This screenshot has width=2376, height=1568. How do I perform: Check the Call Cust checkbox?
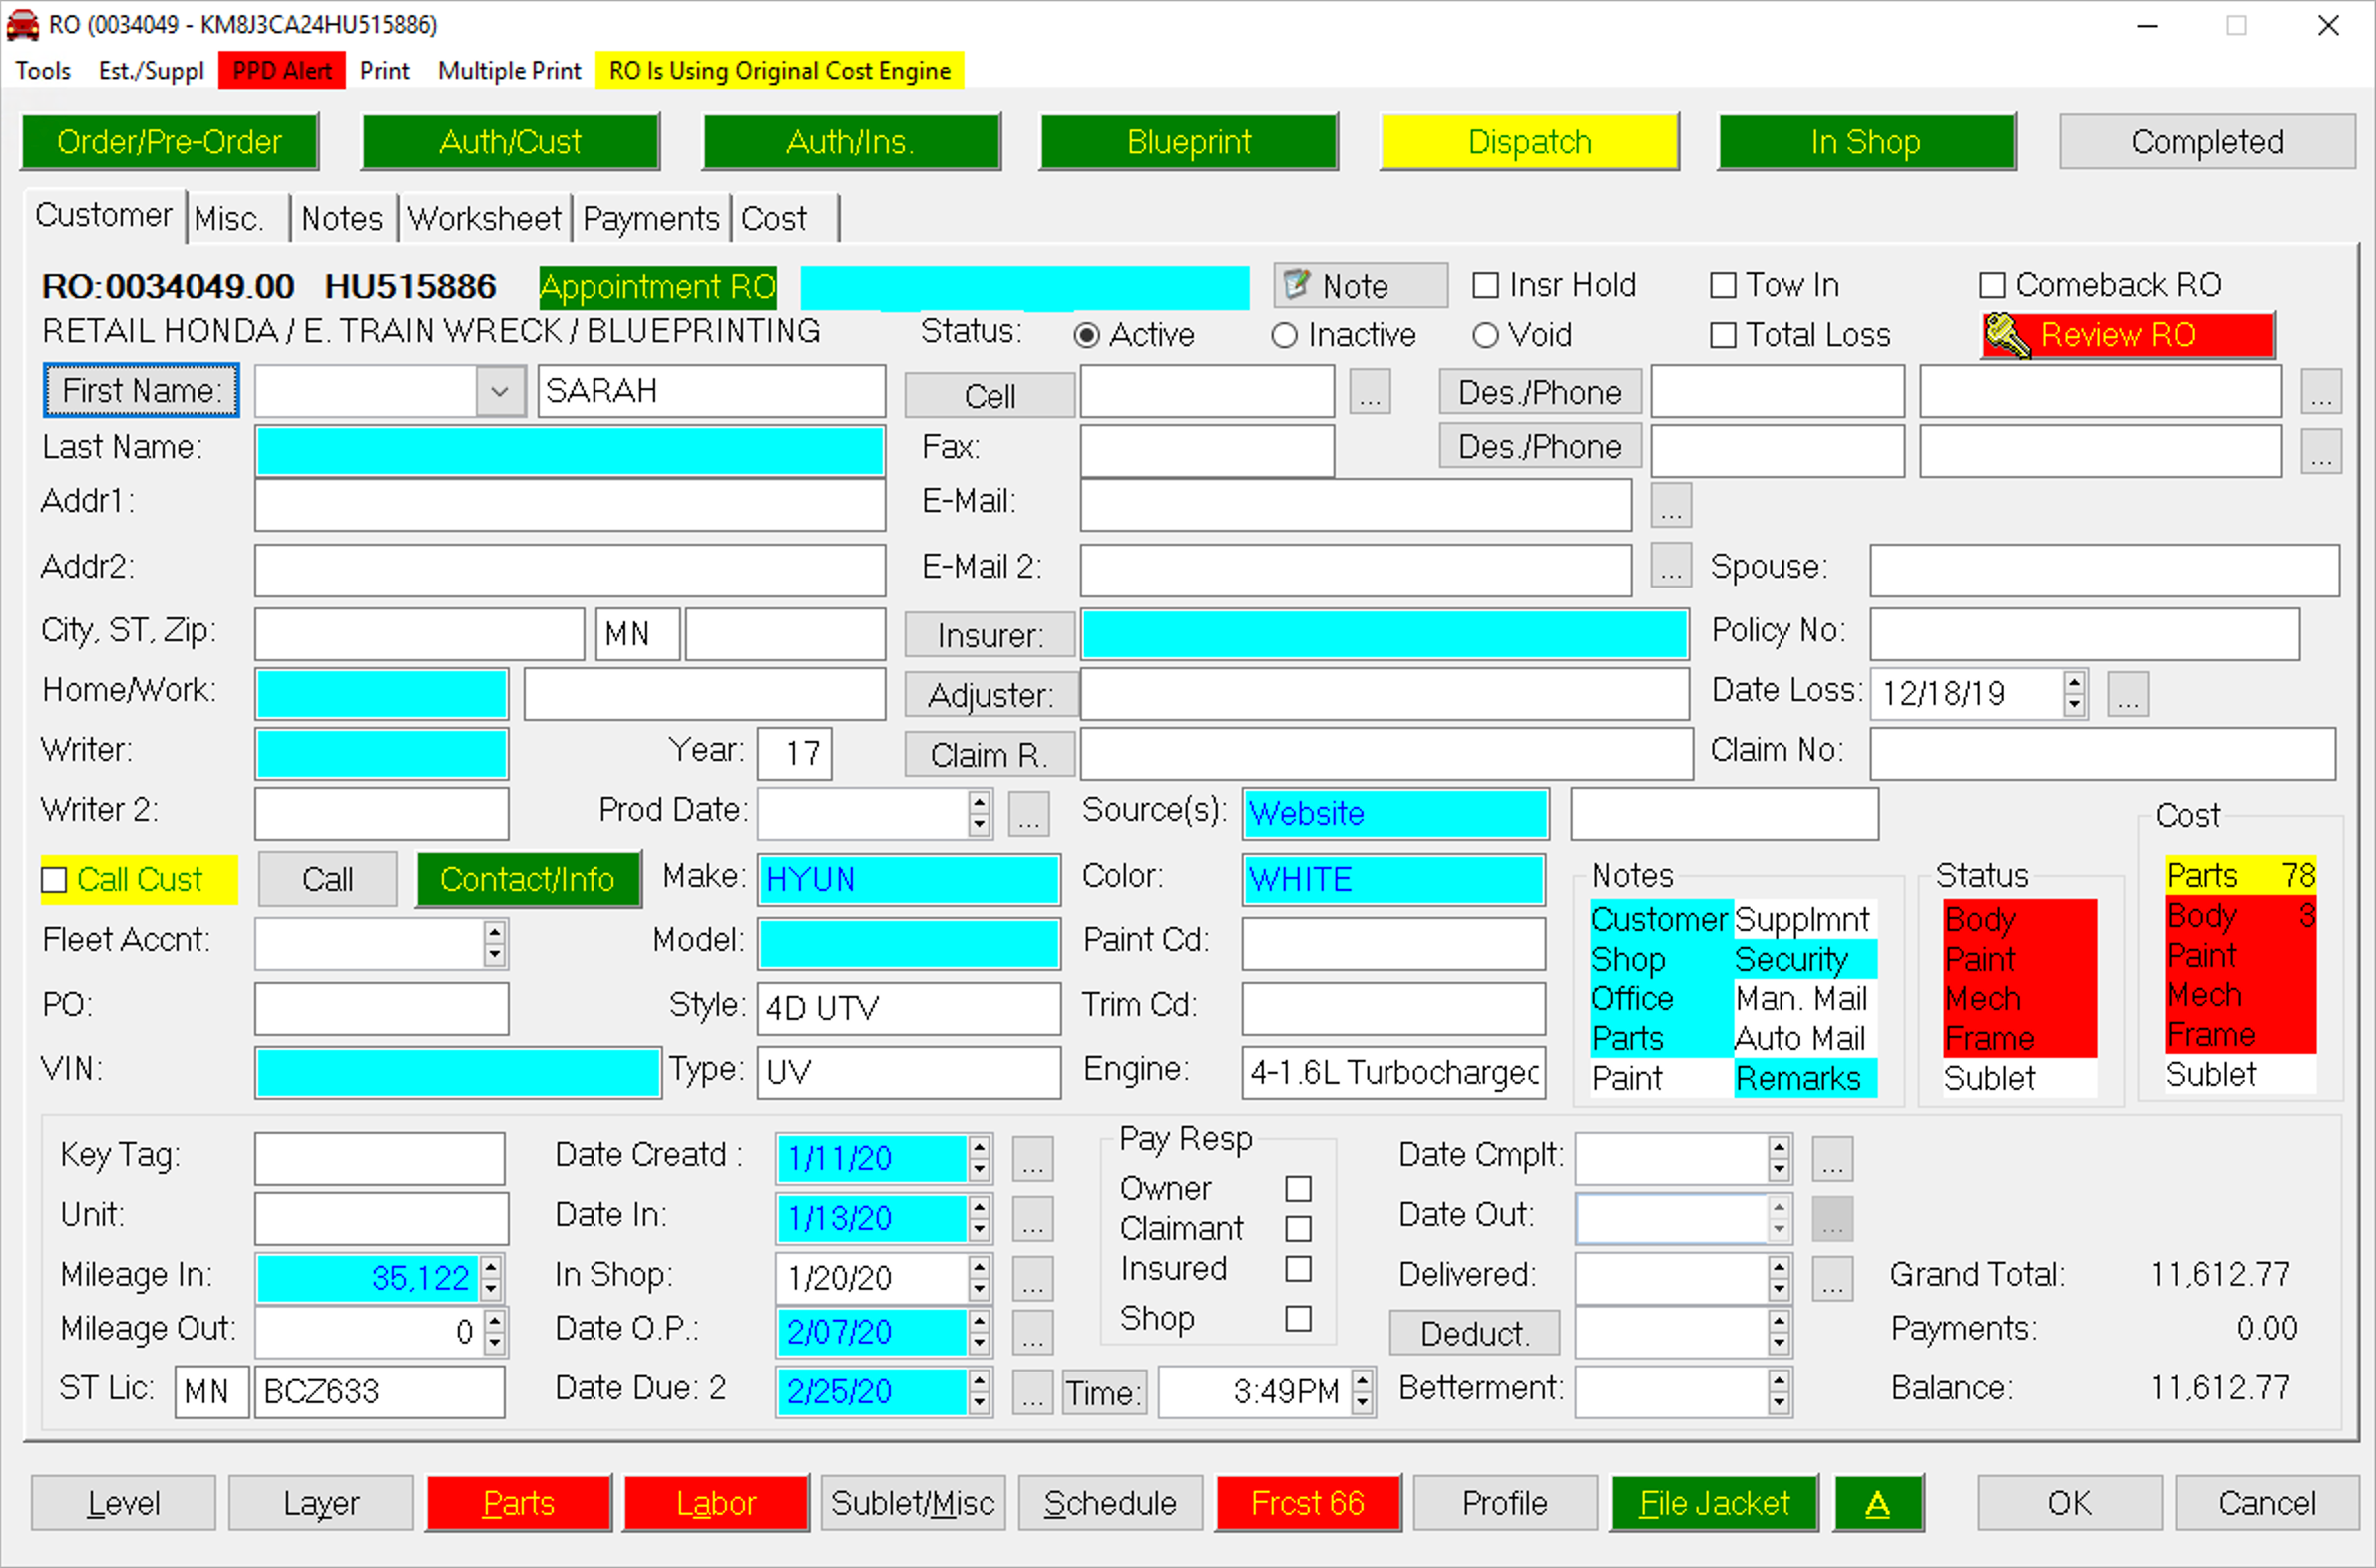point(54,880)
